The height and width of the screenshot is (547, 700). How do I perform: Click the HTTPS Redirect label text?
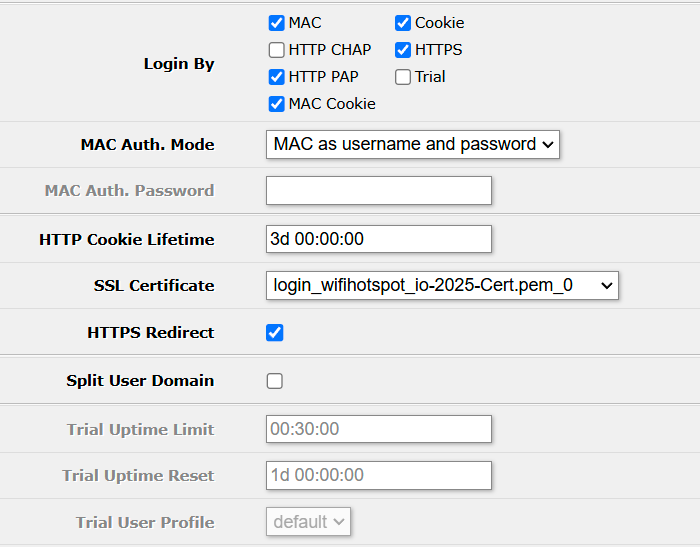coord(151,333)
